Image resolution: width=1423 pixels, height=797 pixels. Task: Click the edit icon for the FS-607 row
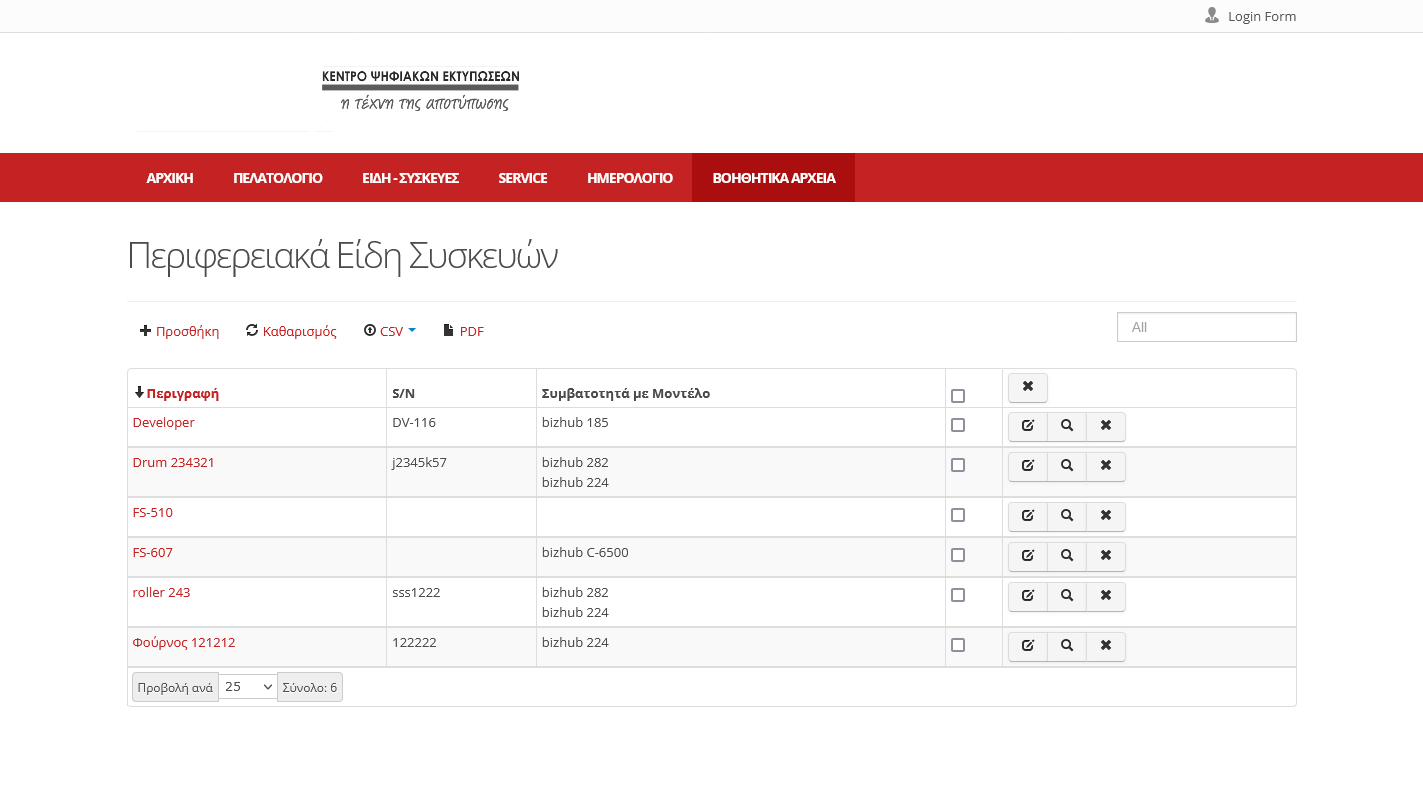1027,556
